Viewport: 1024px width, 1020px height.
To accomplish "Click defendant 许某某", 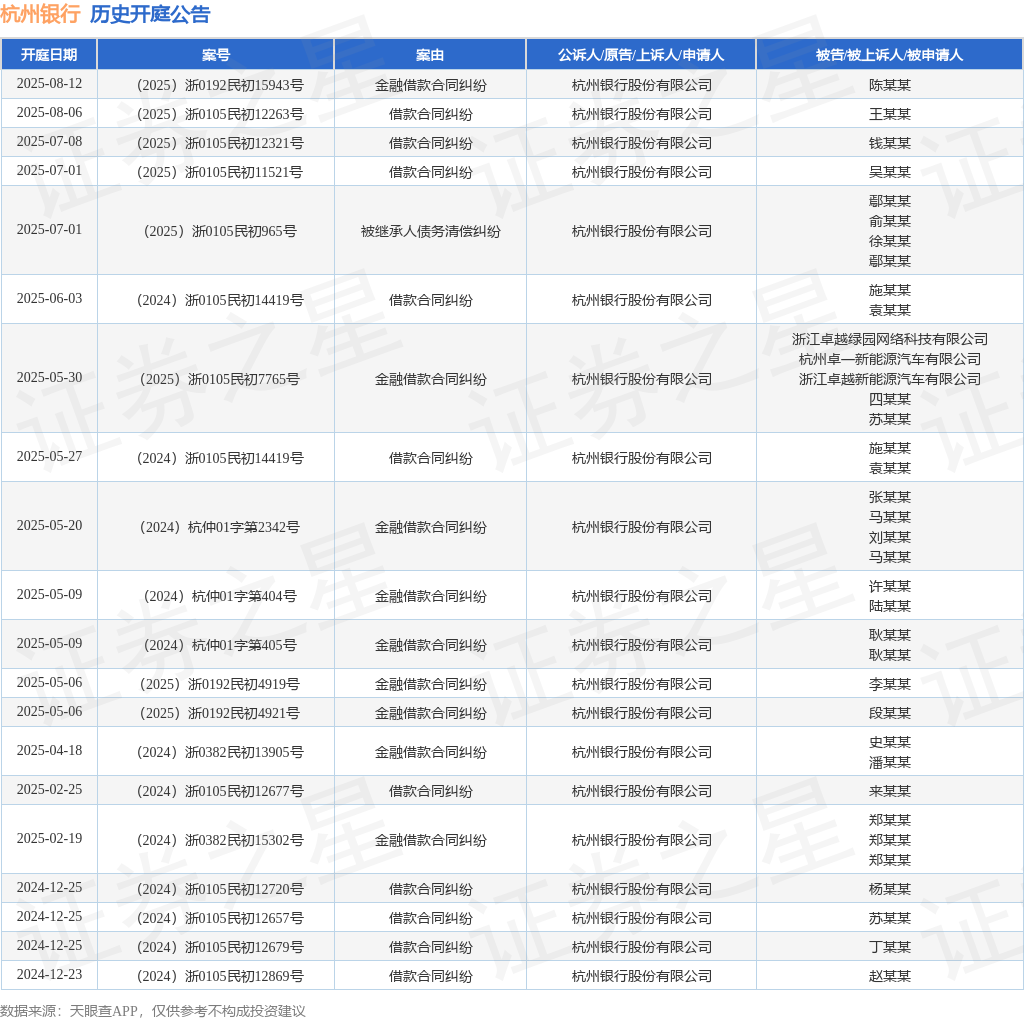I will (x=889, y=586).
